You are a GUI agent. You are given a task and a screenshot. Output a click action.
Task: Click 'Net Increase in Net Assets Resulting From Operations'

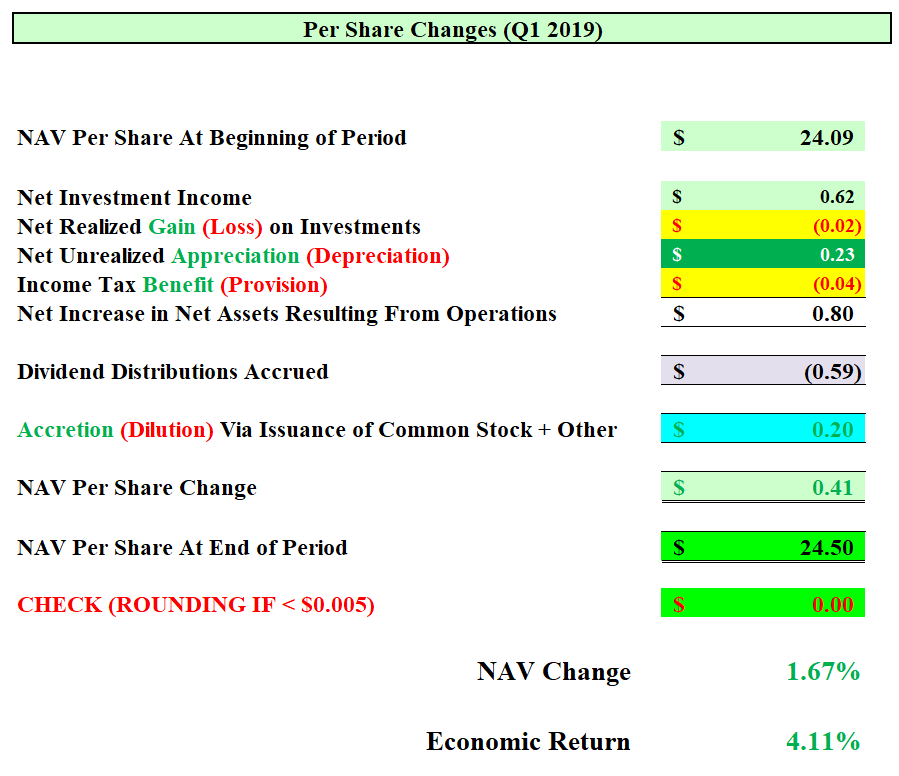287,314
